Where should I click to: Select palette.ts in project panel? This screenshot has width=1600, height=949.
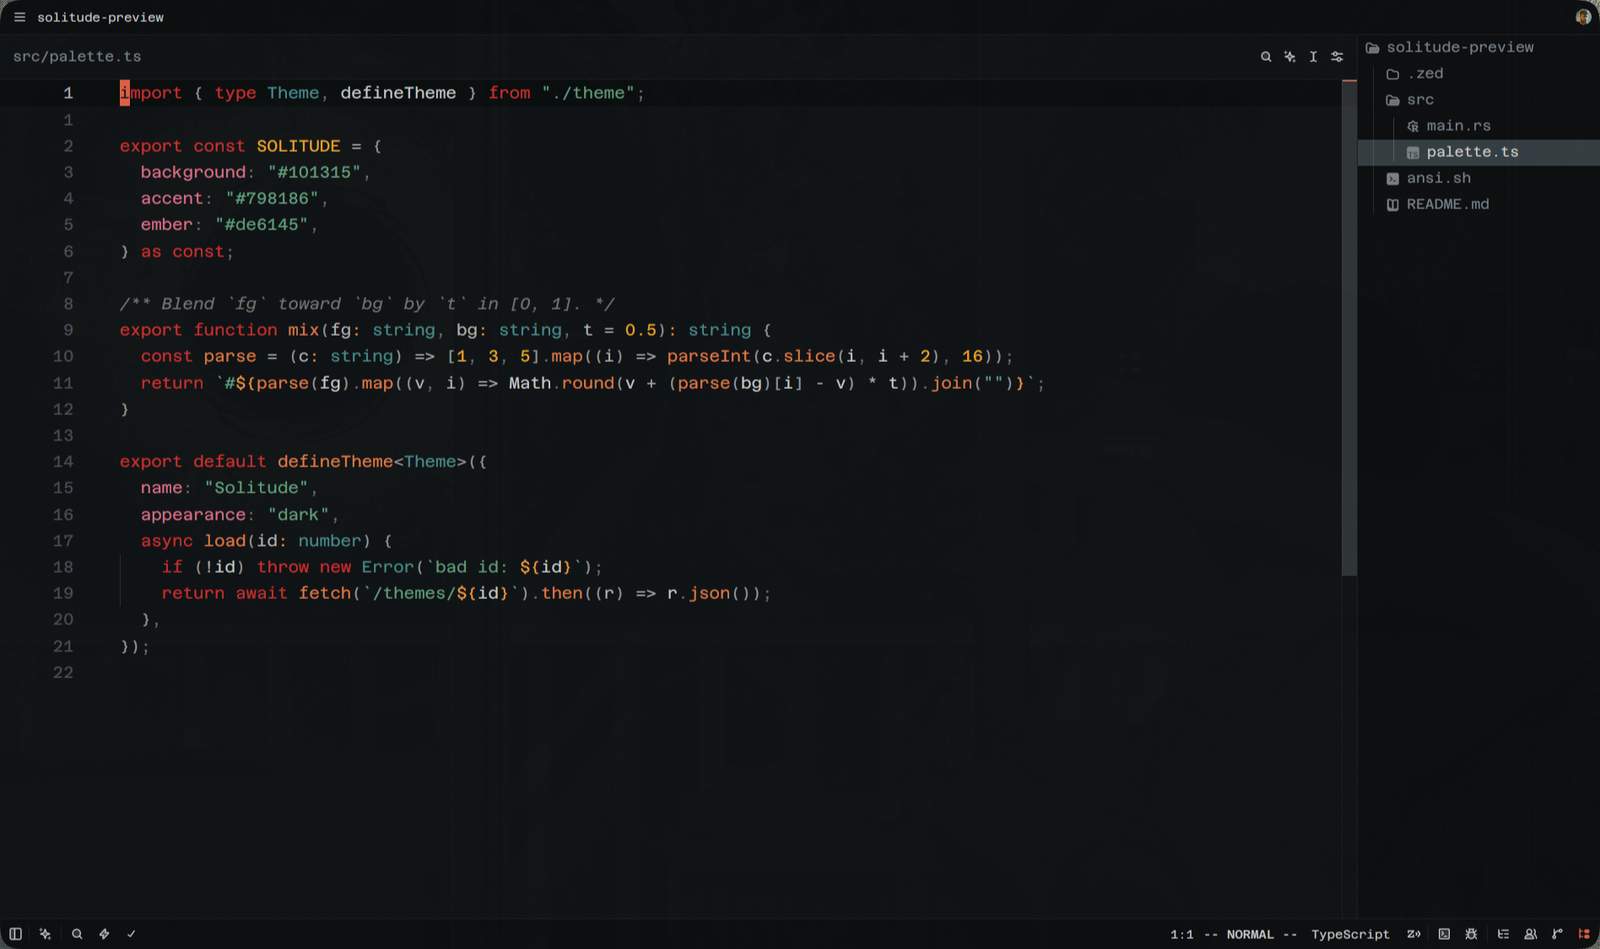(1478, 152)
